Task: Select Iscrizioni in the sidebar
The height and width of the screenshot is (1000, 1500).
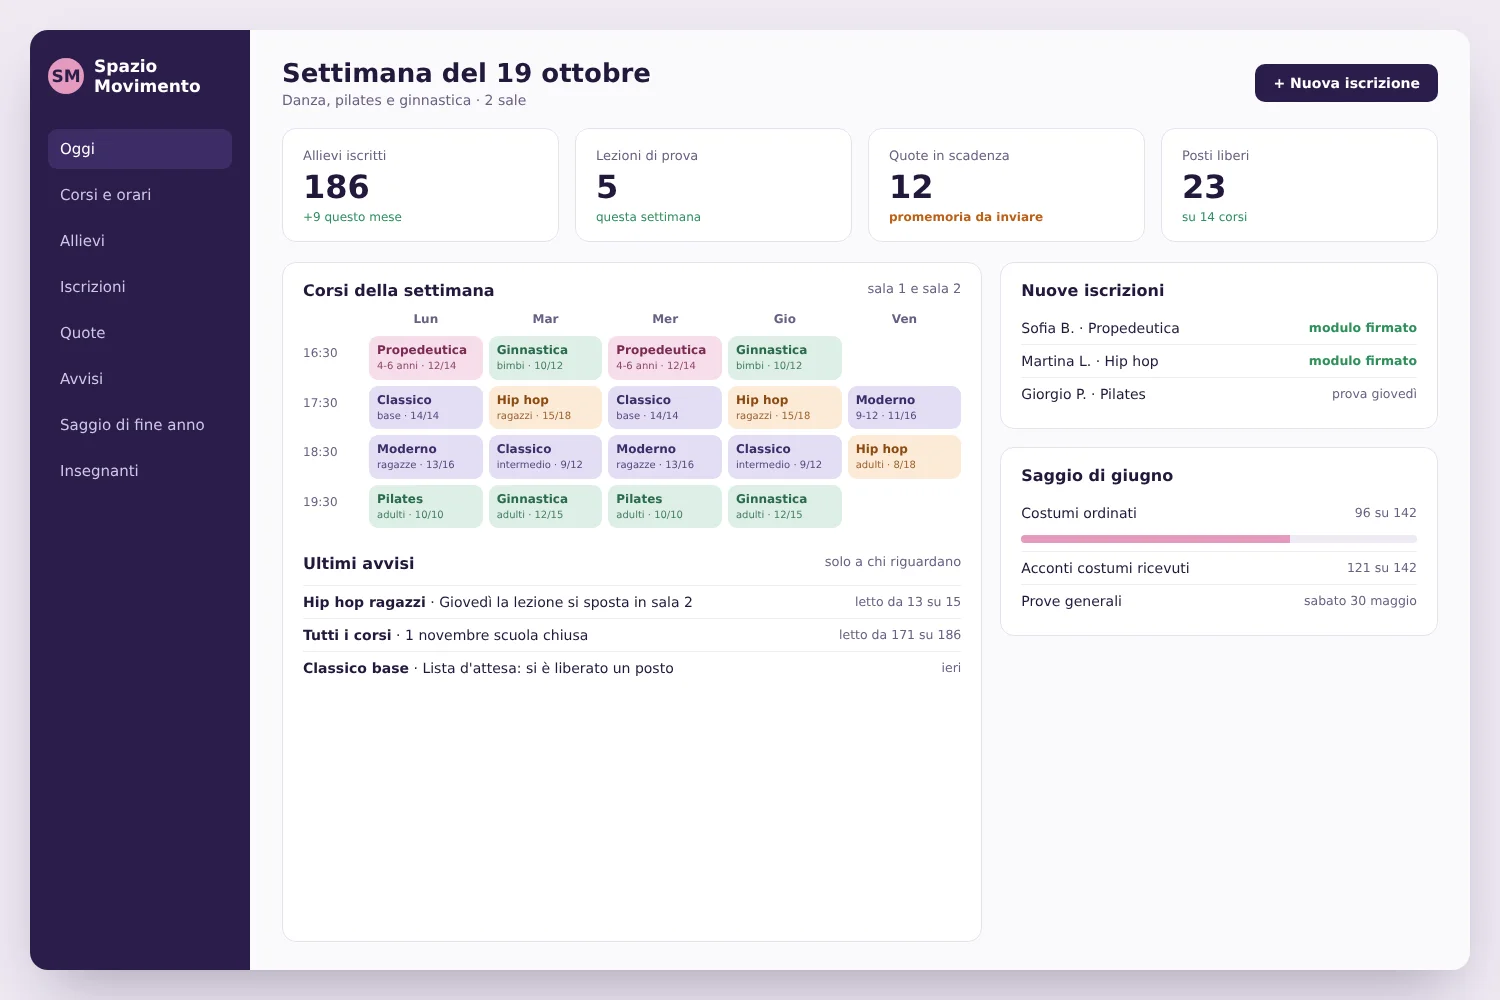Action: (x=140, y=287)
